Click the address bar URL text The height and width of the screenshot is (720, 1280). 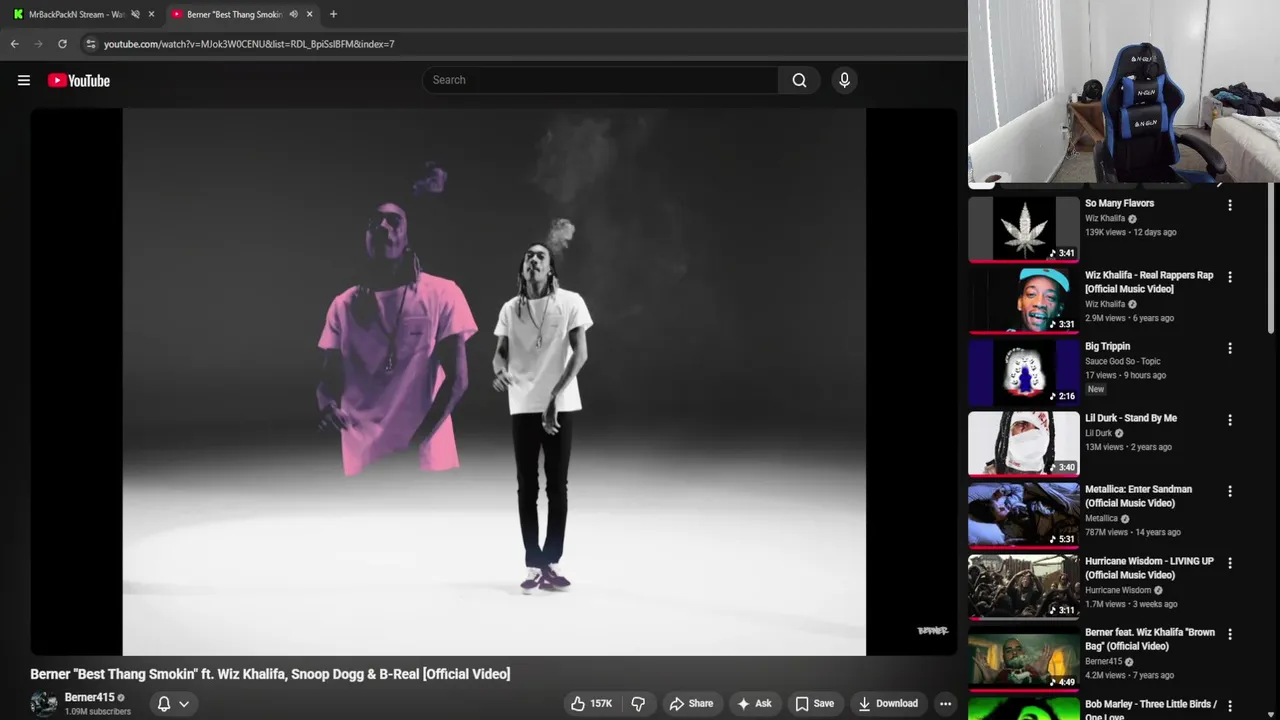[249, 44]
